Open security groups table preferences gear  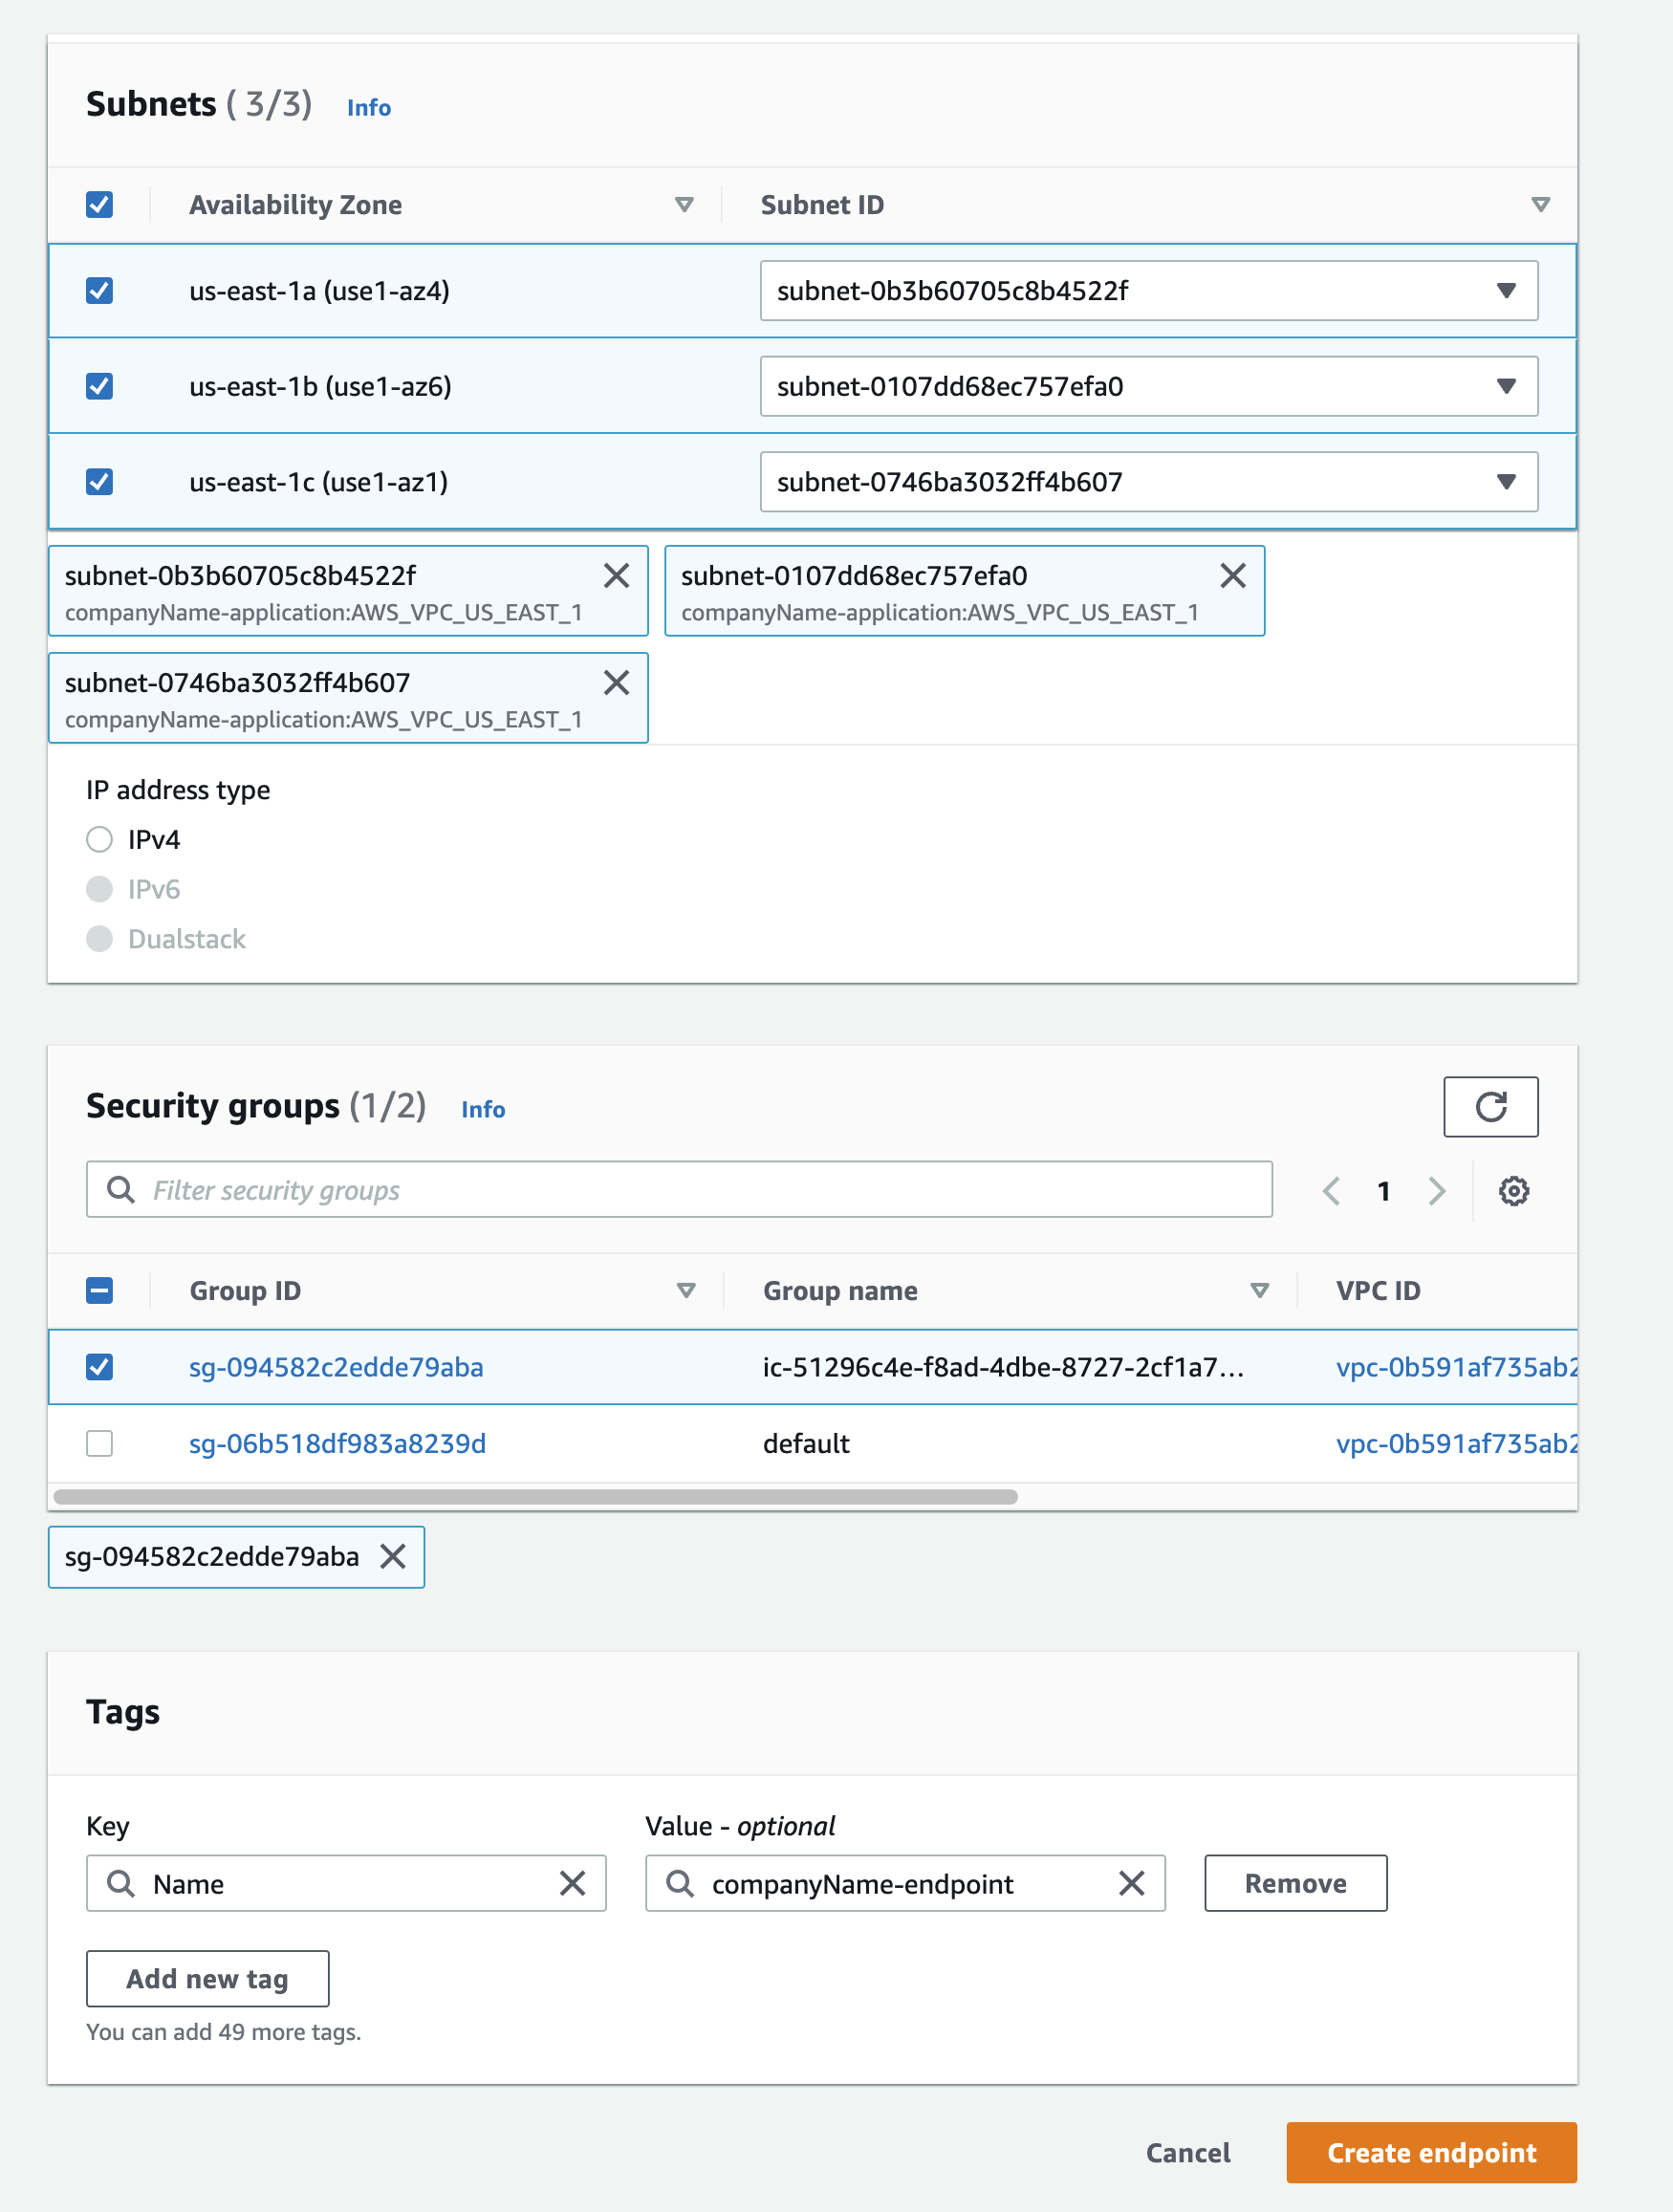coord(1512,1190)
